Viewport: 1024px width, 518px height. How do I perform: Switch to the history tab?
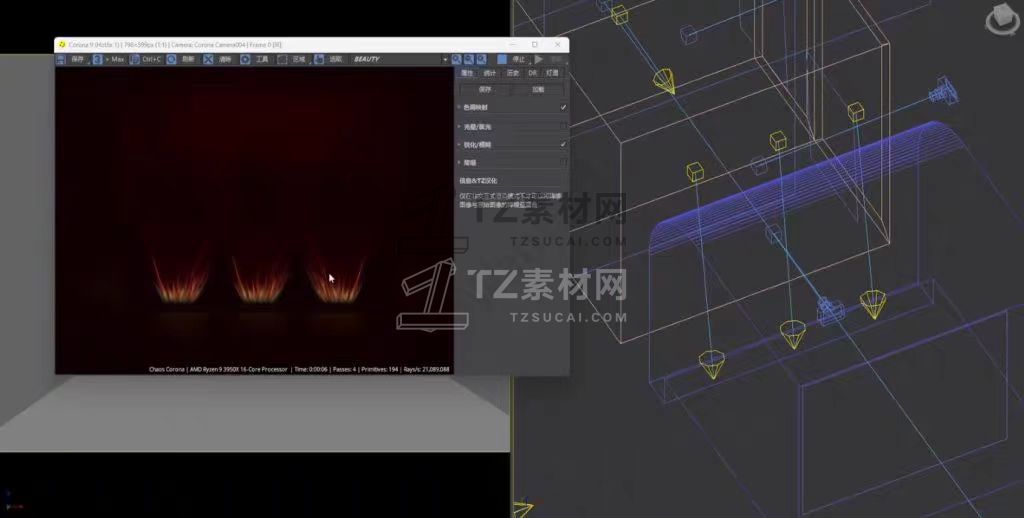coord(513,73)
